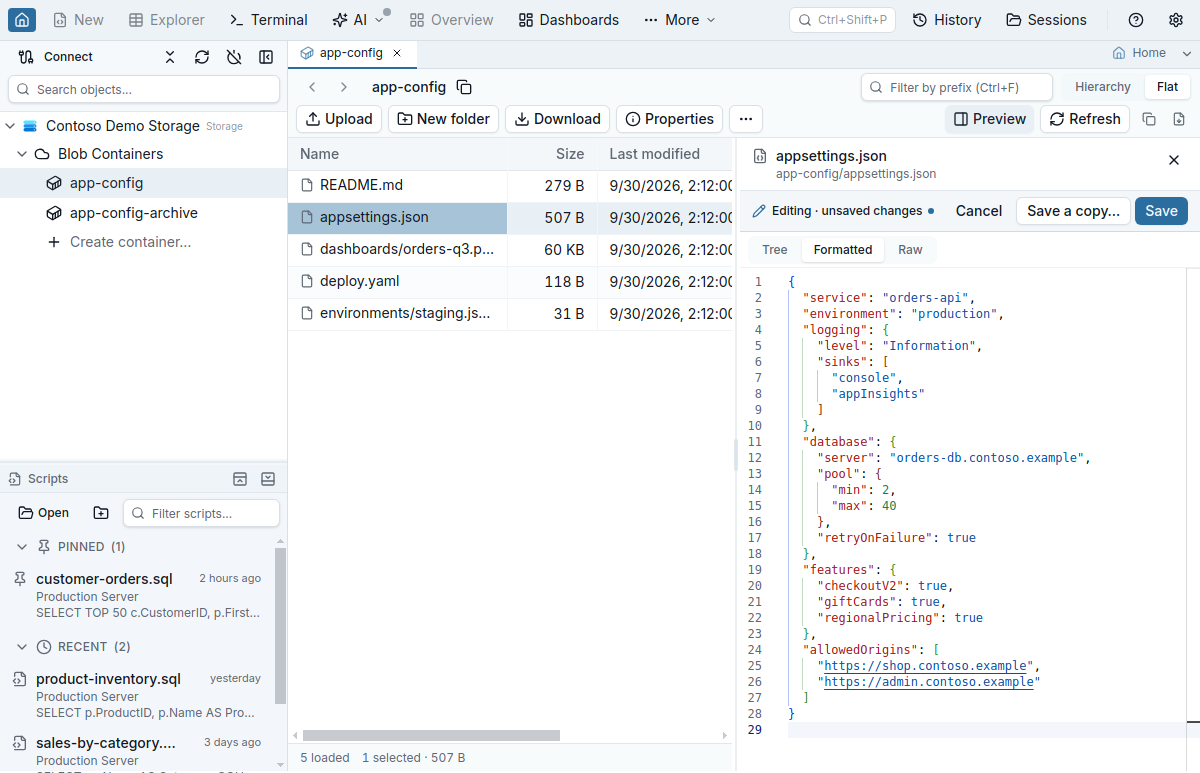Click the file download icon beside Refresh

pyautogui.click(x=1179, y=119)
